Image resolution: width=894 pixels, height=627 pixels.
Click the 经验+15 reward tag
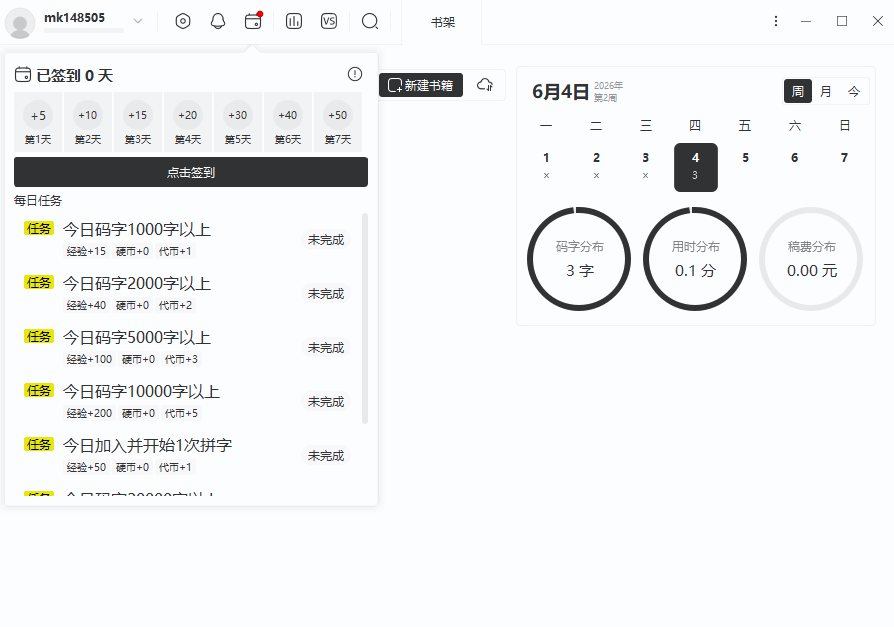pyautogui.click(x=86, y=251)
